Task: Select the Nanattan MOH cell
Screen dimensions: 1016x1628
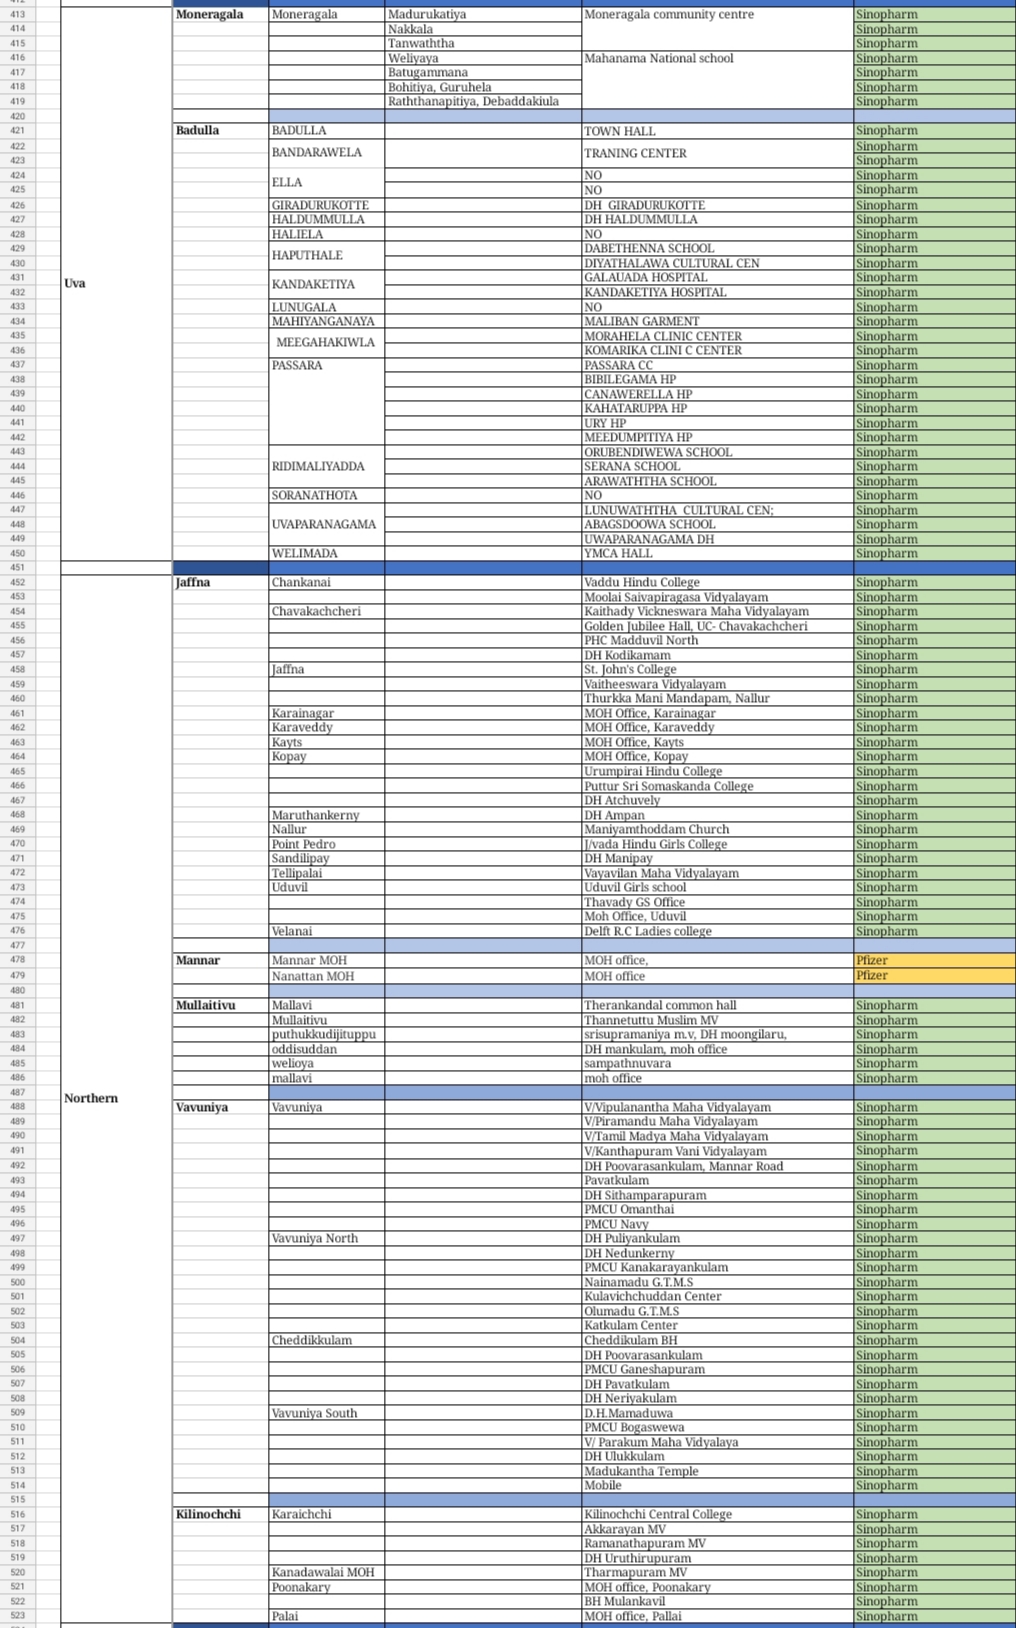Action: (x=327, y=976)
